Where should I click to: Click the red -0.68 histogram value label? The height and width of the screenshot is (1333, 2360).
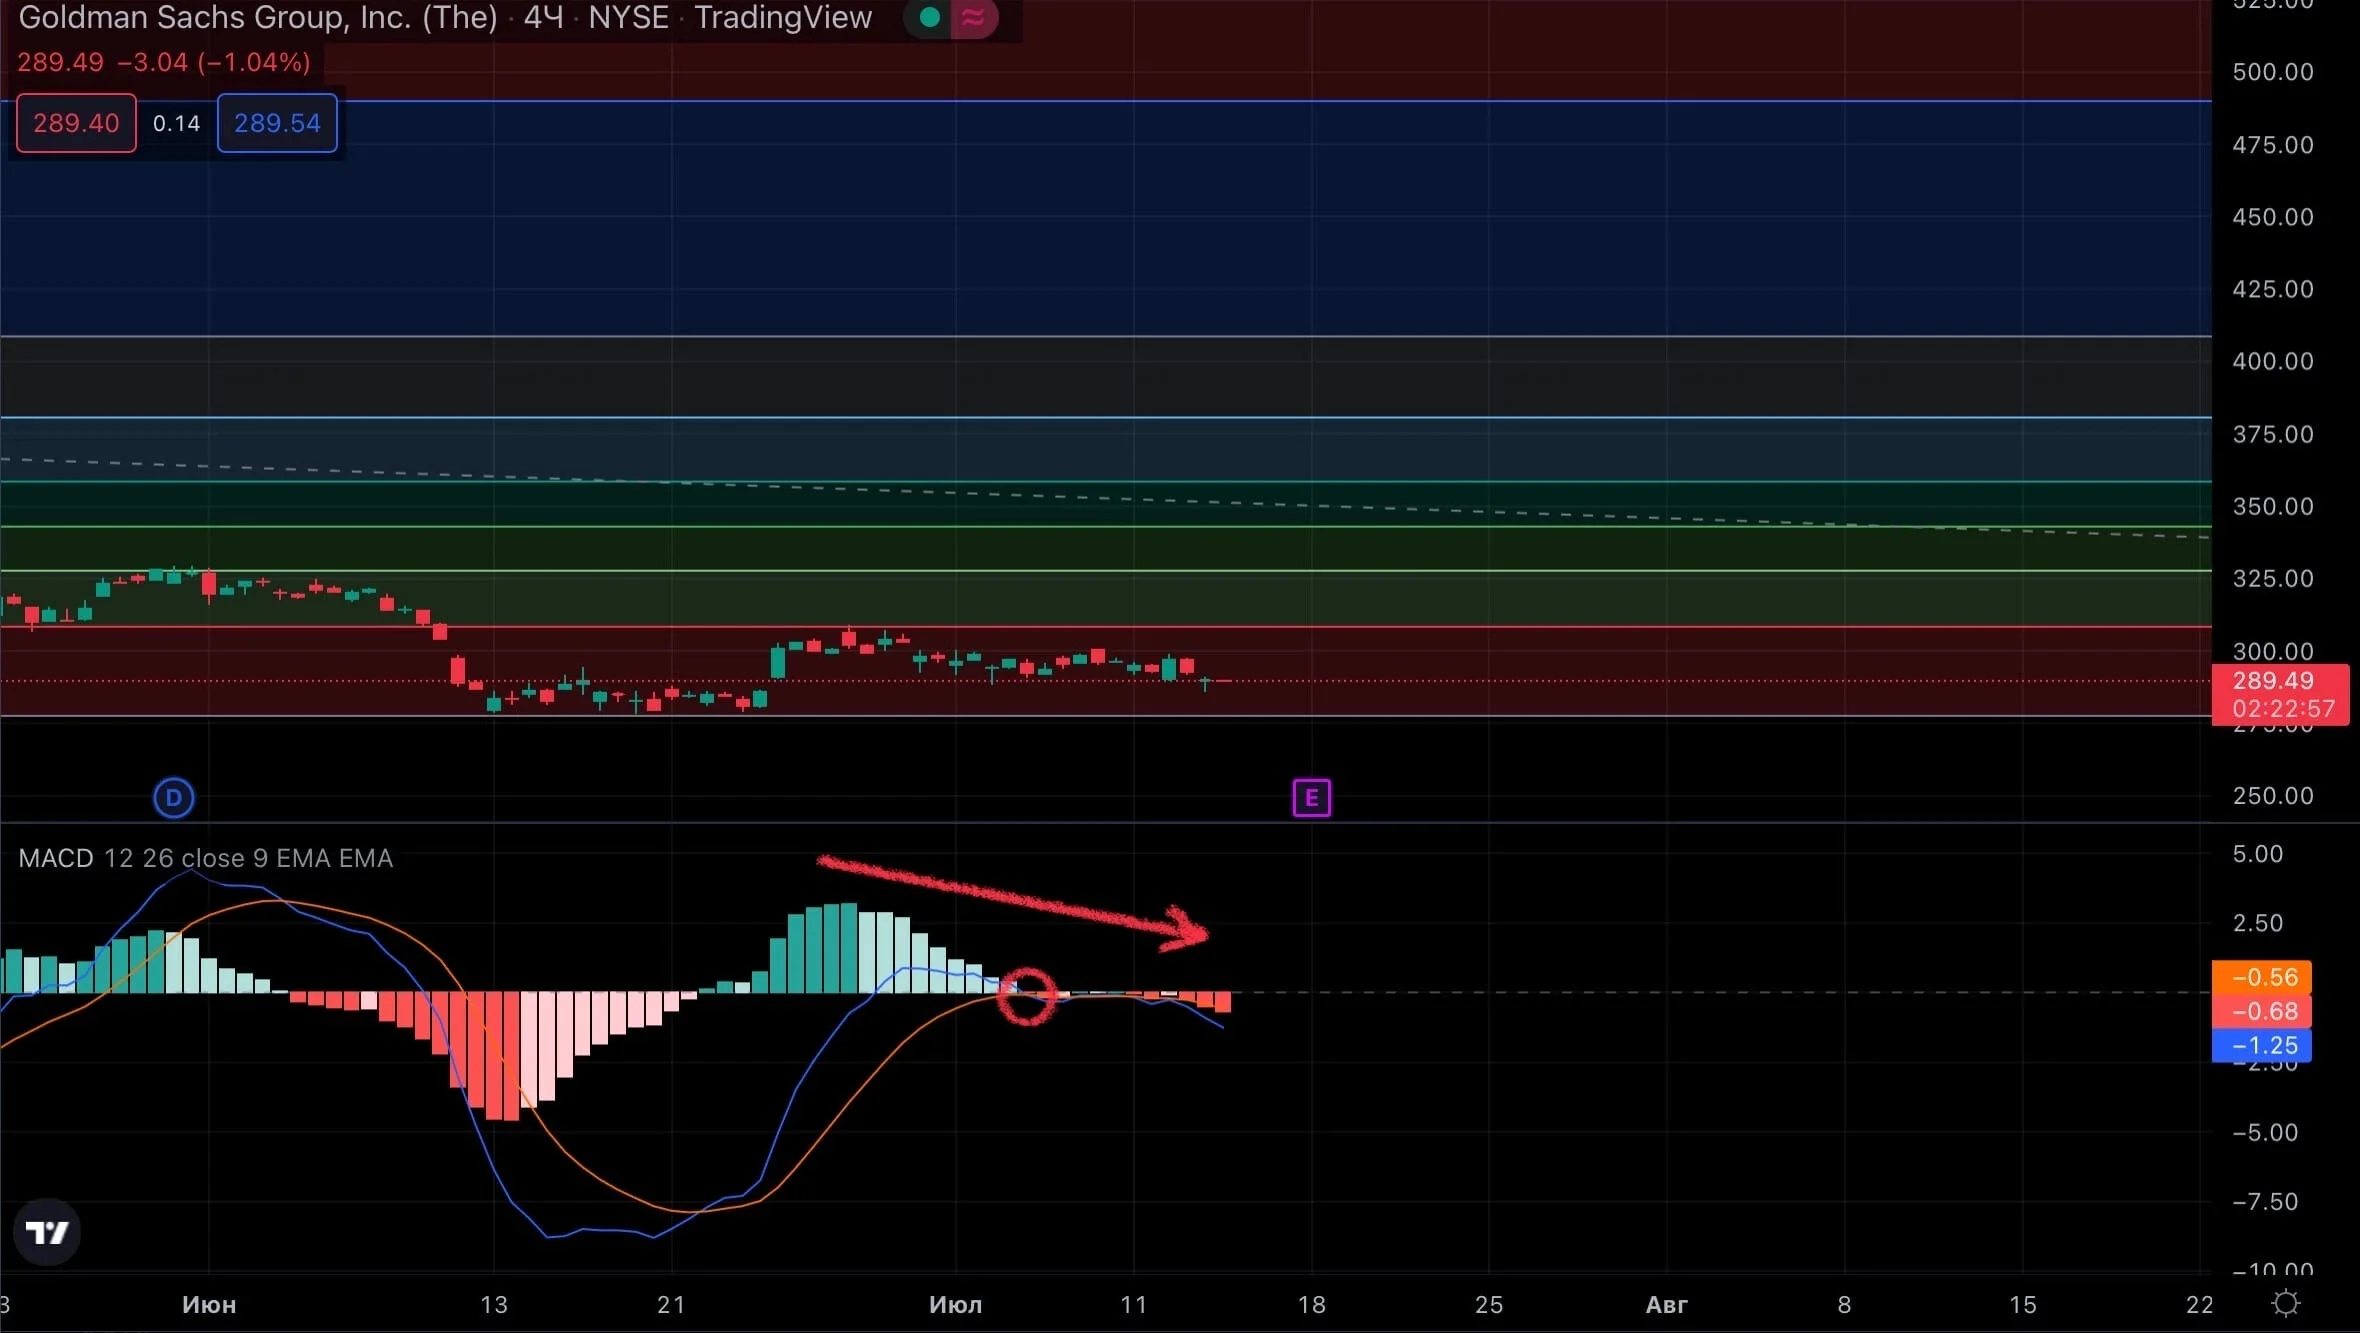tap(2261, 1011)
